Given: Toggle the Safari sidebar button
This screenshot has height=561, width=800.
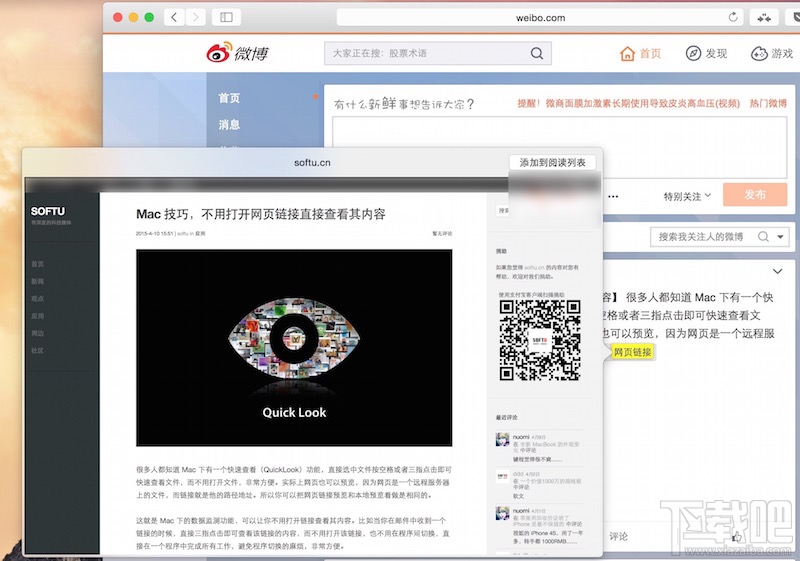Looking at the screenshot, I should point(226,17).
